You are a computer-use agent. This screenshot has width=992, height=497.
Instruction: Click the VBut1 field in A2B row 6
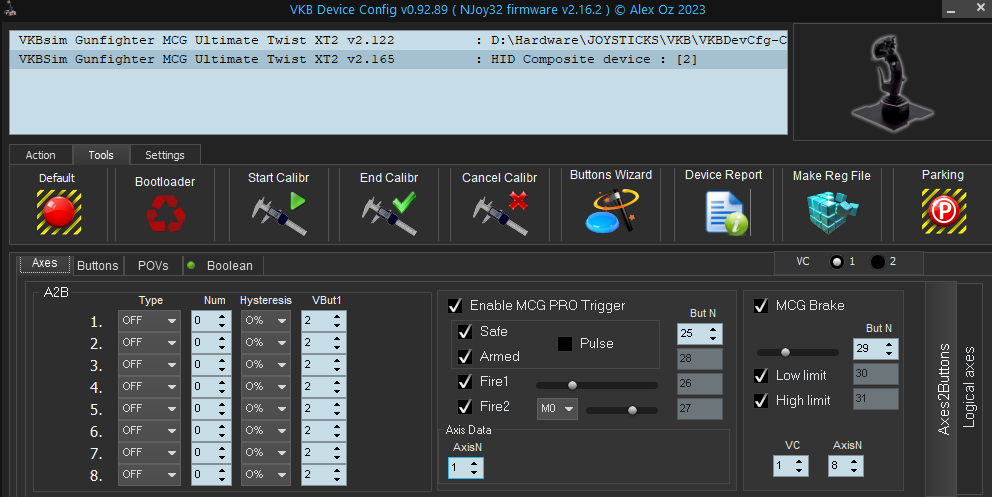[x=323, y=431]
